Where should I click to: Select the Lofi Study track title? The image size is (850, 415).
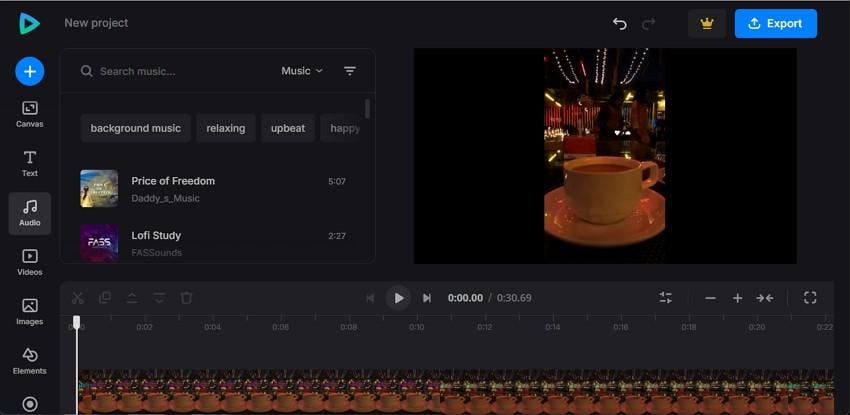point(156,236)
